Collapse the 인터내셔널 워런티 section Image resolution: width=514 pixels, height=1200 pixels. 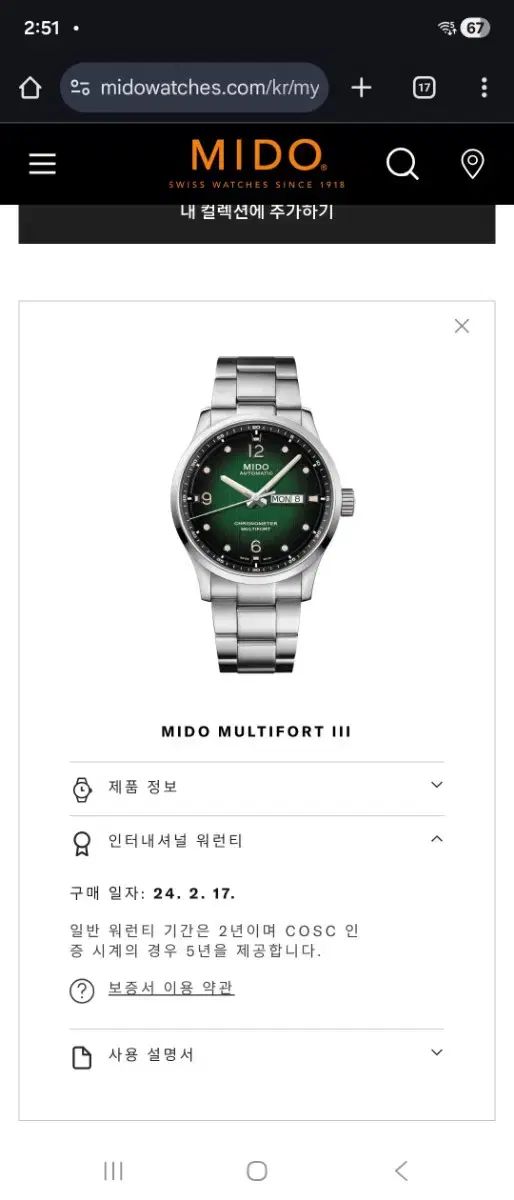pos(257,842)
